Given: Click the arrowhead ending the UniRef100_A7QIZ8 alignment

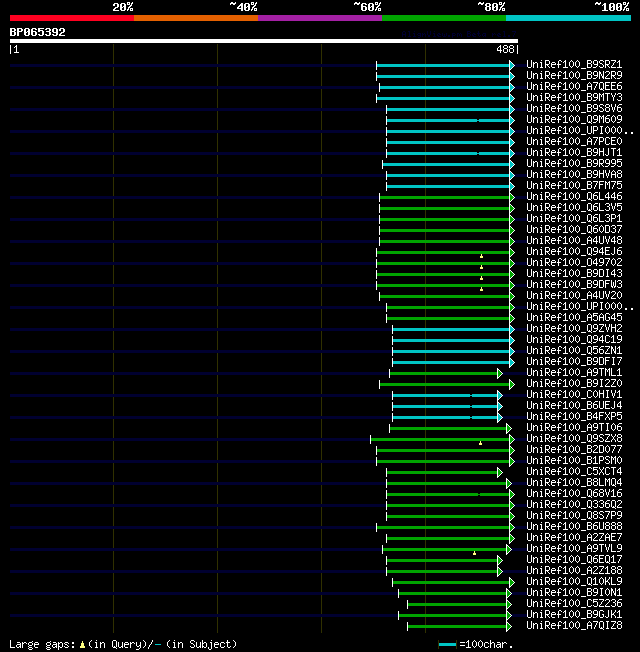Looking at the screenshot, I should pyautogui.click(x=509, y=626).
